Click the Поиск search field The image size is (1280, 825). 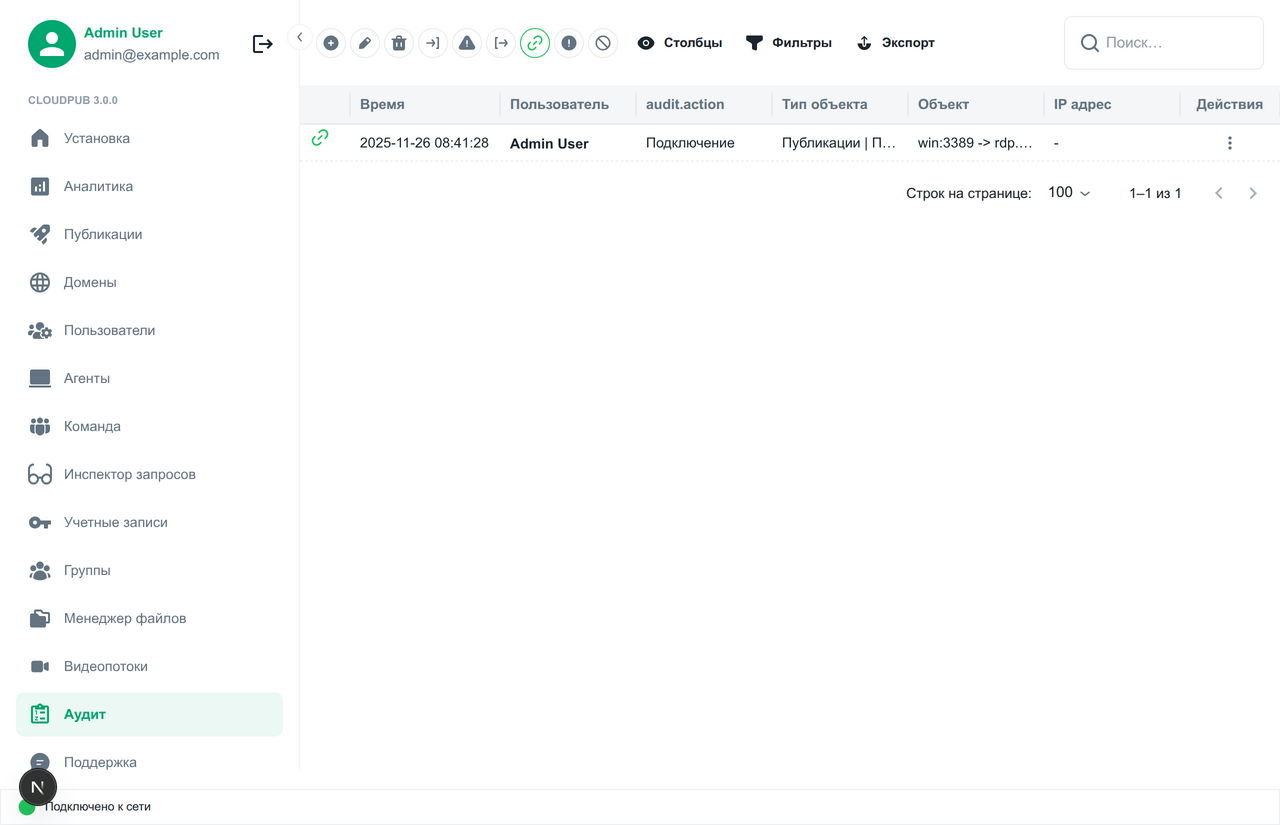tap(1175, 43)
